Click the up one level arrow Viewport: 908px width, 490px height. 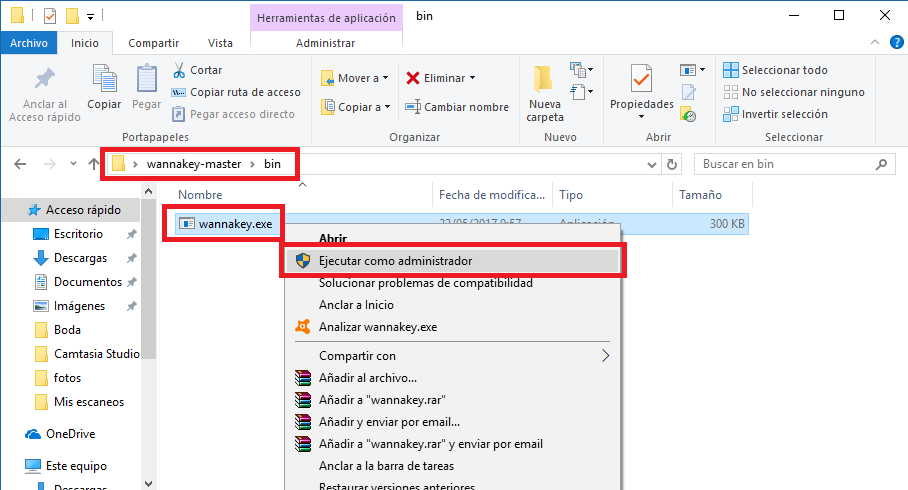tap(93, 164)
